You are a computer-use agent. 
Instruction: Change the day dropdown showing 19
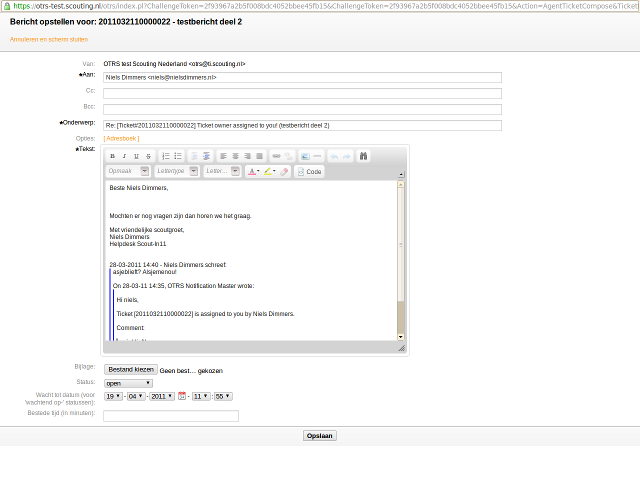point(113,396)
